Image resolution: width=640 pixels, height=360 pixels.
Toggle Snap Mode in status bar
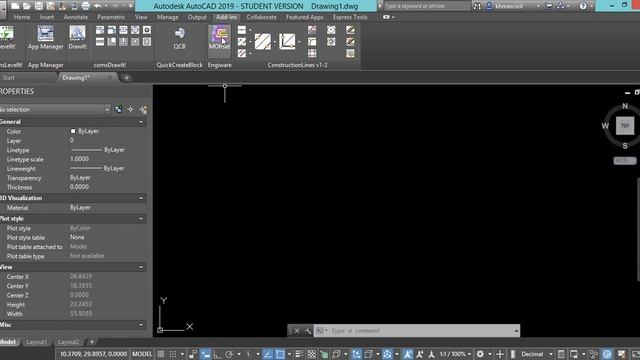[x=173, y=354]
